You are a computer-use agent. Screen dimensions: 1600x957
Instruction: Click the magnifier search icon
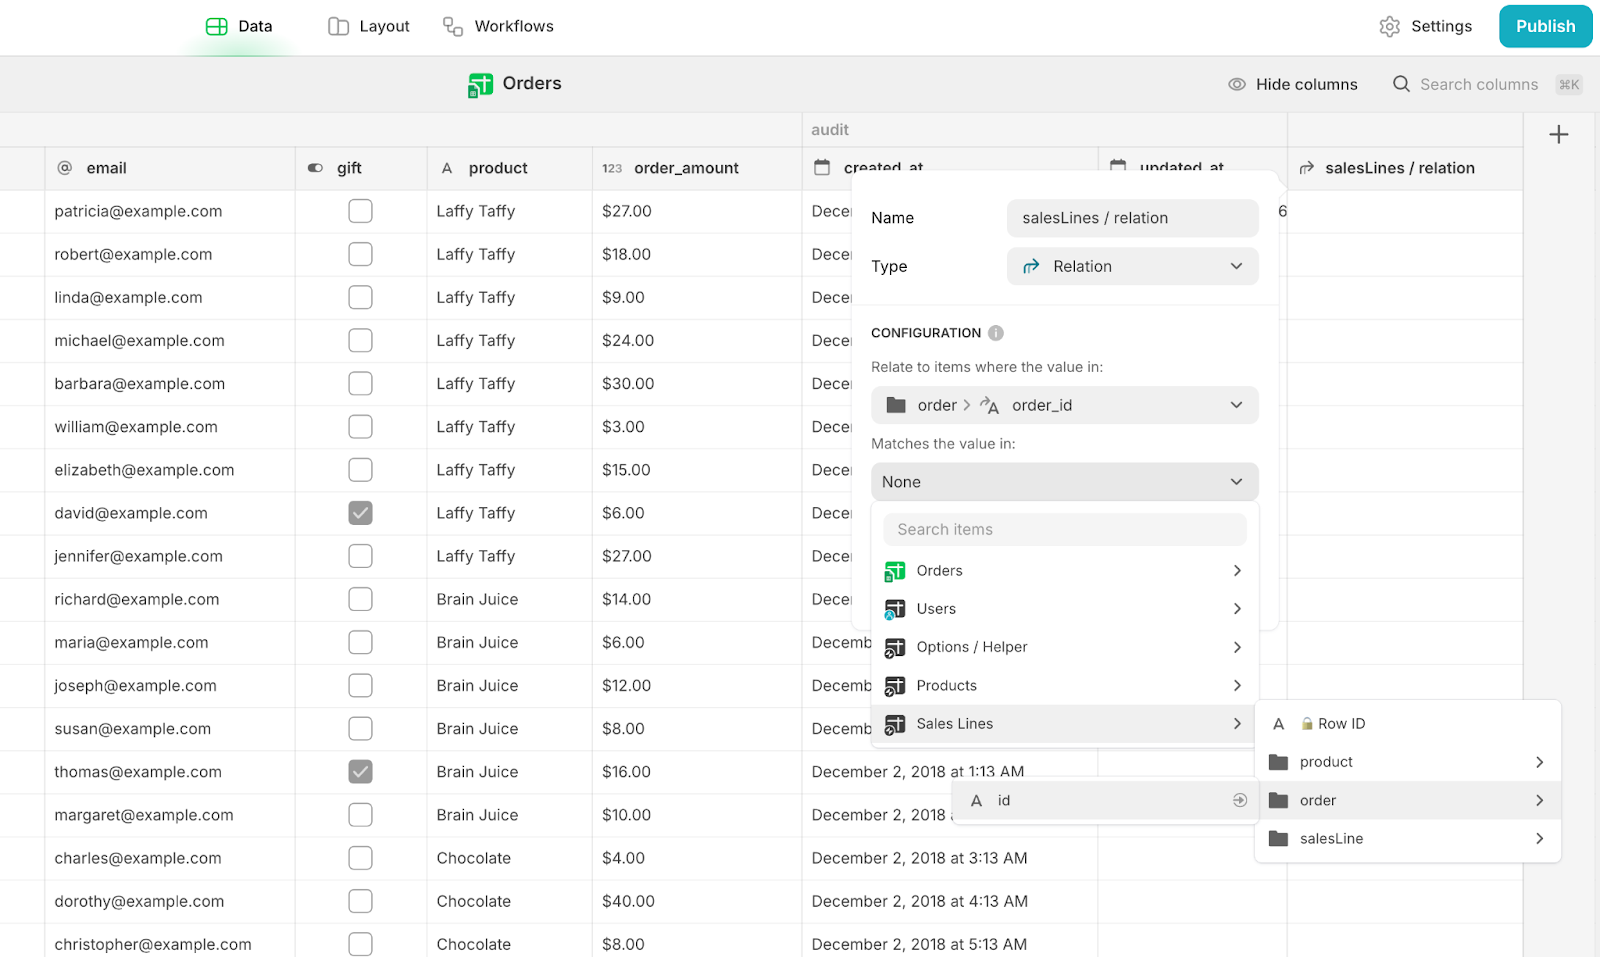[x=1402, y=84]
